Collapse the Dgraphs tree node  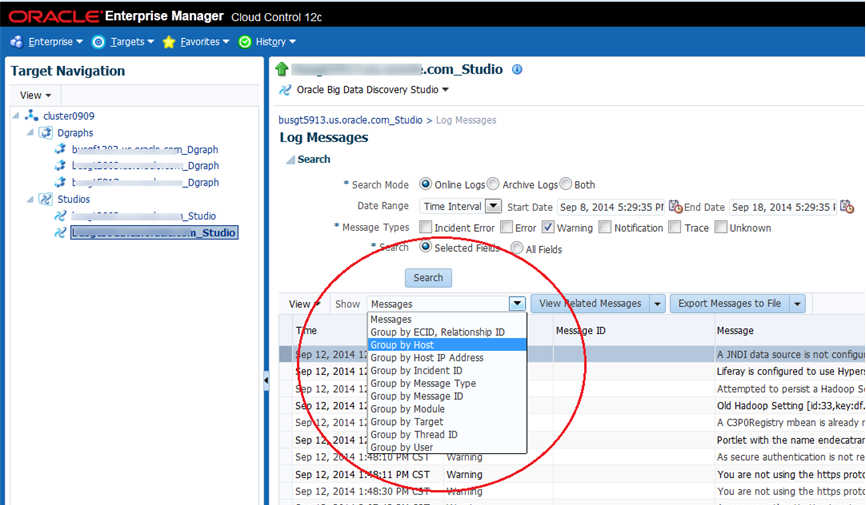point(30,133)
